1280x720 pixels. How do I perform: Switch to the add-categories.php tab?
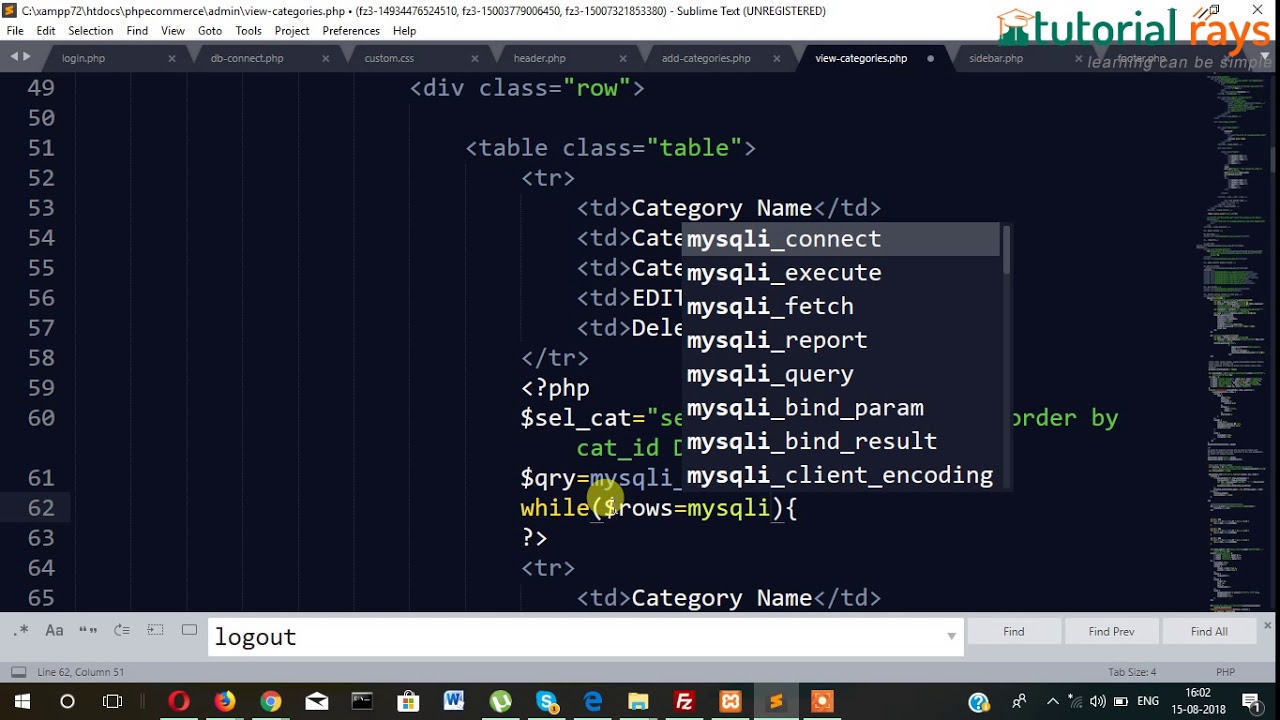pos(706,58)
